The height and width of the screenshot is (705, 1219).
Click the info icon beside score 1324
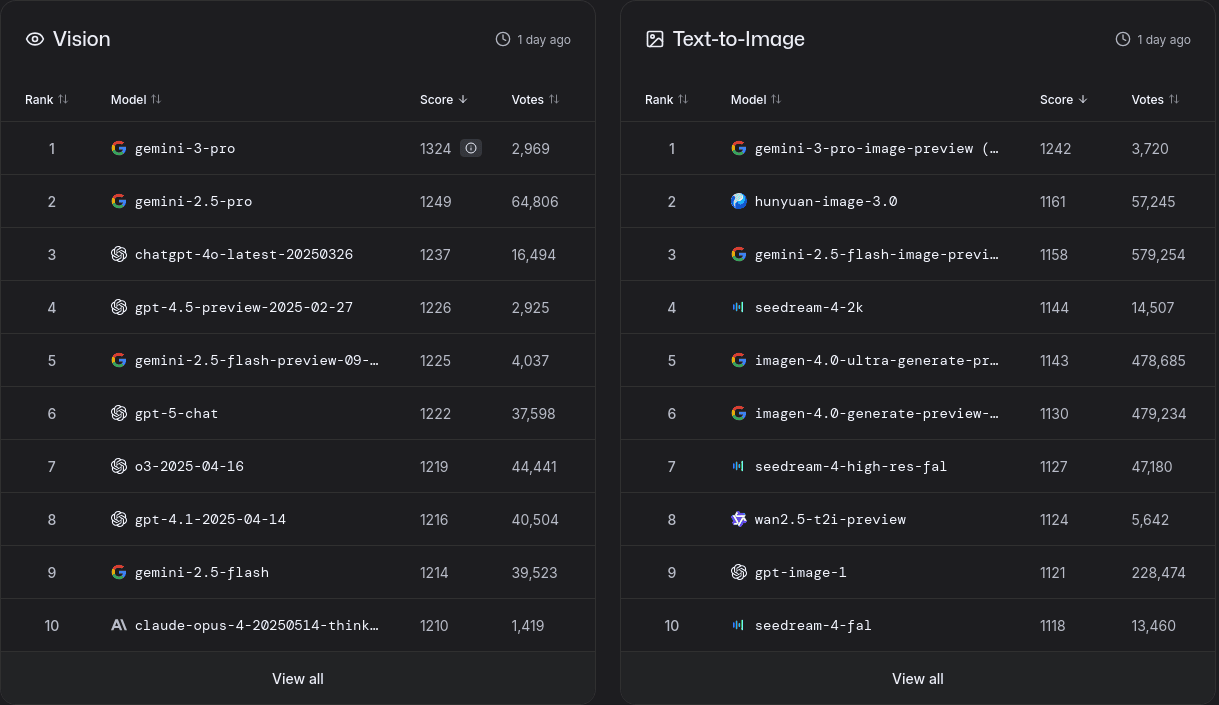click(471, 148)
